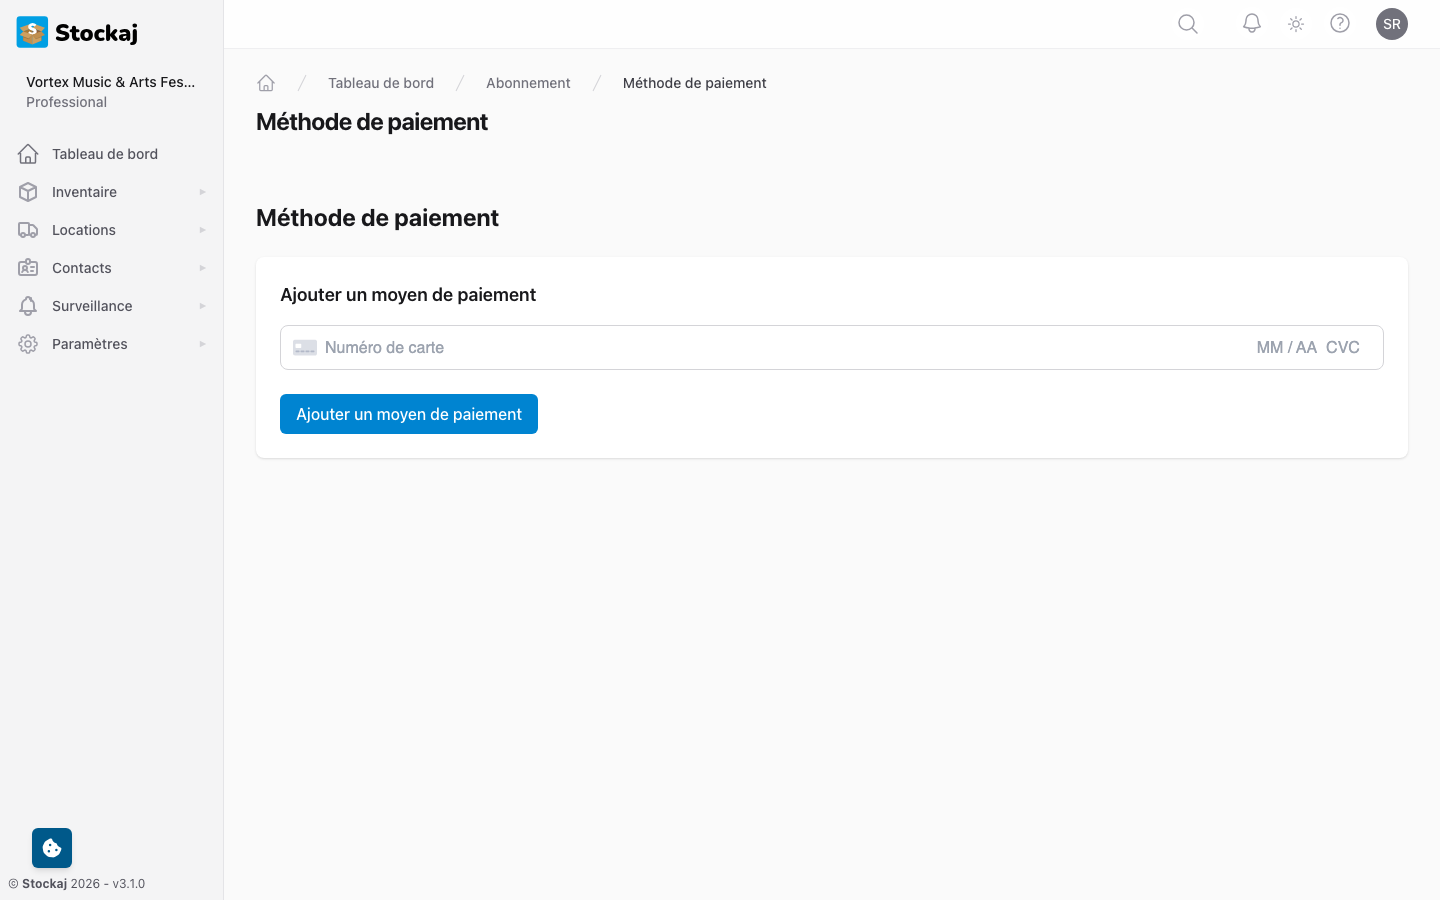Open the help question mark icon
Image resolution: width=1440 pixels, height=900 pixels.
click(x=1340, y=23)
